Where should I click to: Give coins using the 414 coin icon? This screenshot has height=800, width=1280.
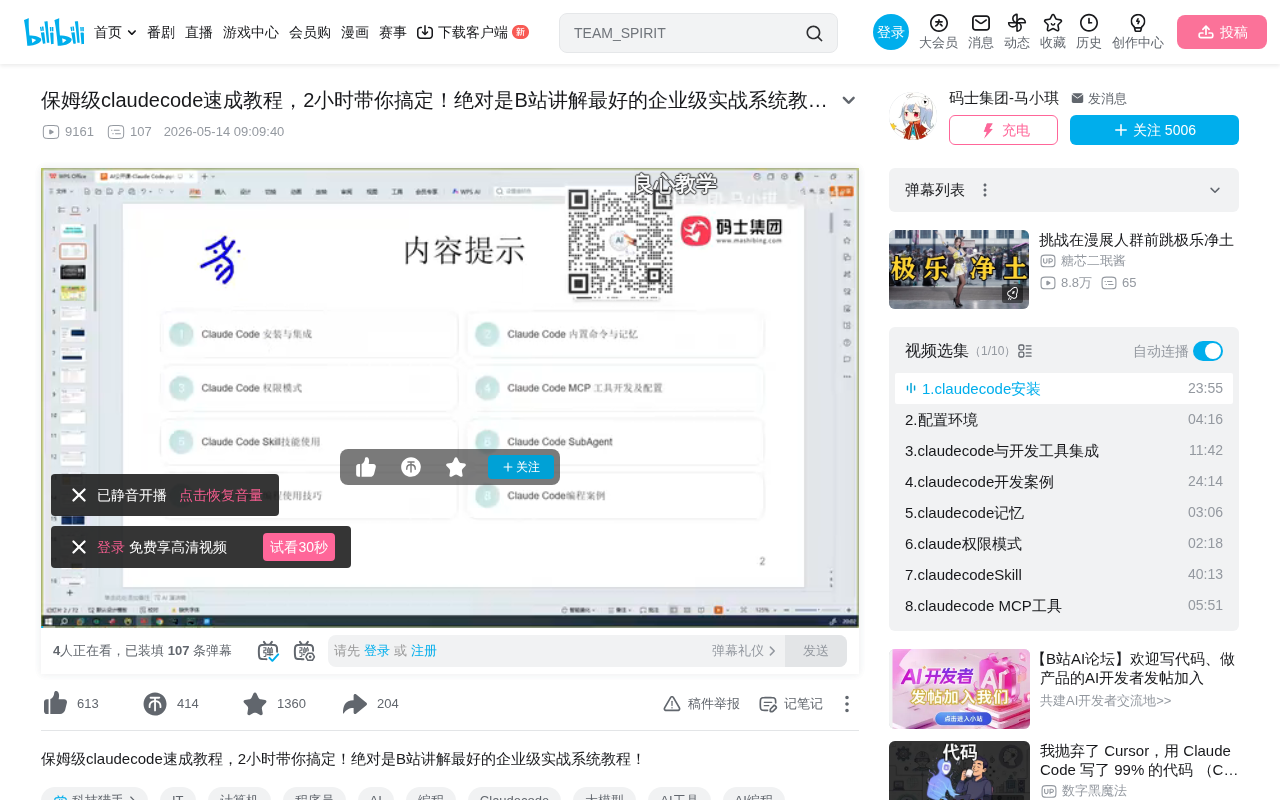(x=155, y=704)
